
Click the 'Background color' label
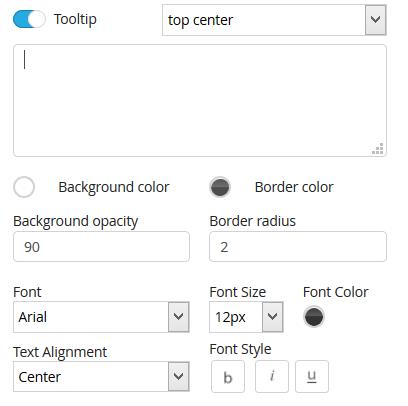[114, 187]
